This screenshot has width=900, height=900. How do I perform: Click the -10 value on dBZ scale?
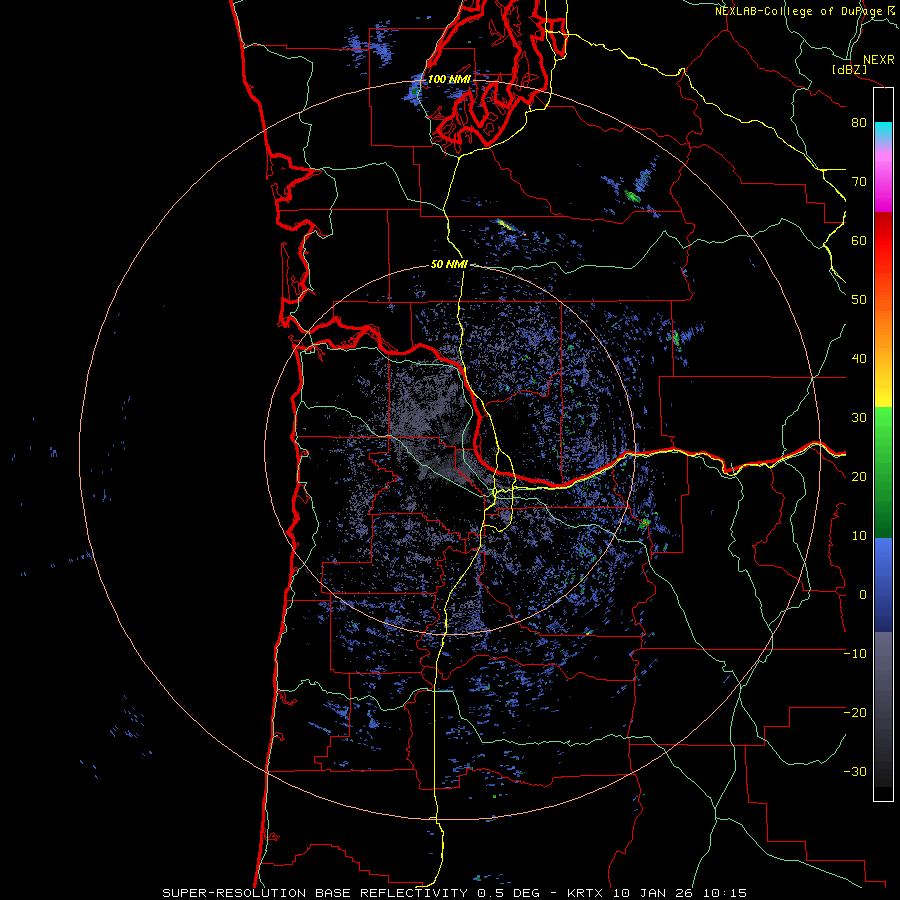point(855,654)
